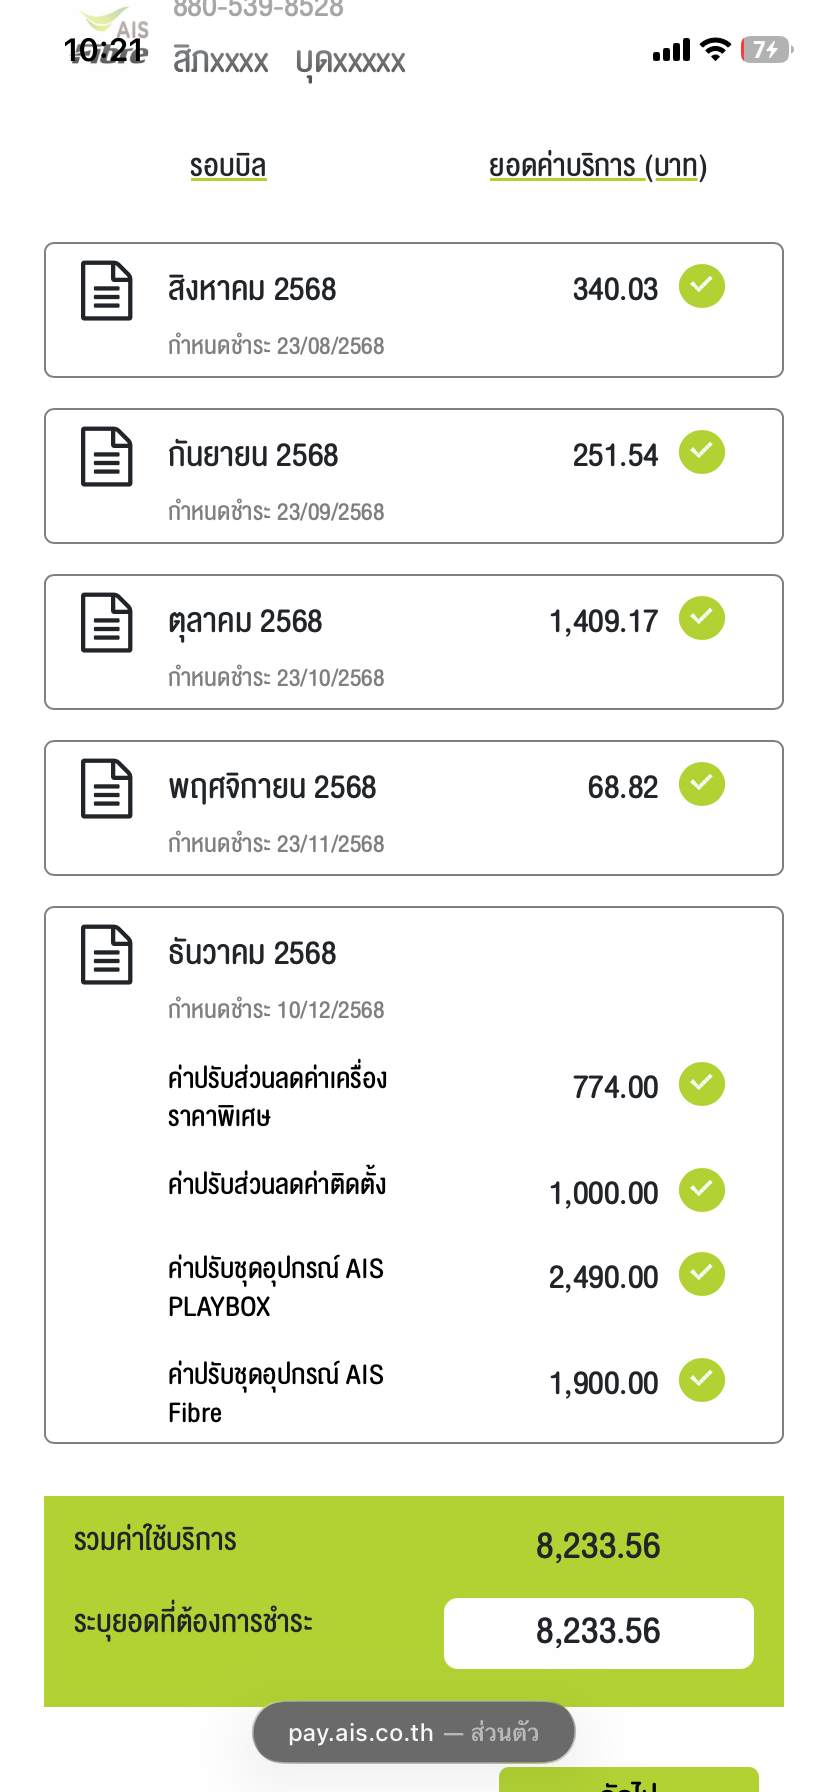Tap the pay.ais.co.th address bar
828x1792 pixels.
pyautogui.click(x=413, y=1732)
